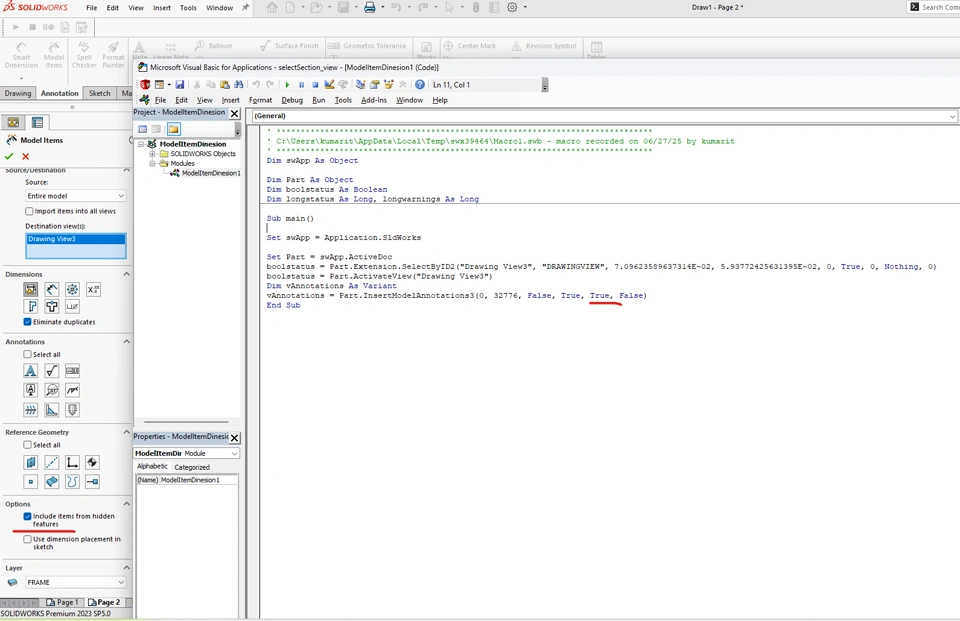Image resolution: width=960 pixels, height=621 pixels.
Task: Select Caterpillar annotation icon
Action: click(x=31, y=410)
